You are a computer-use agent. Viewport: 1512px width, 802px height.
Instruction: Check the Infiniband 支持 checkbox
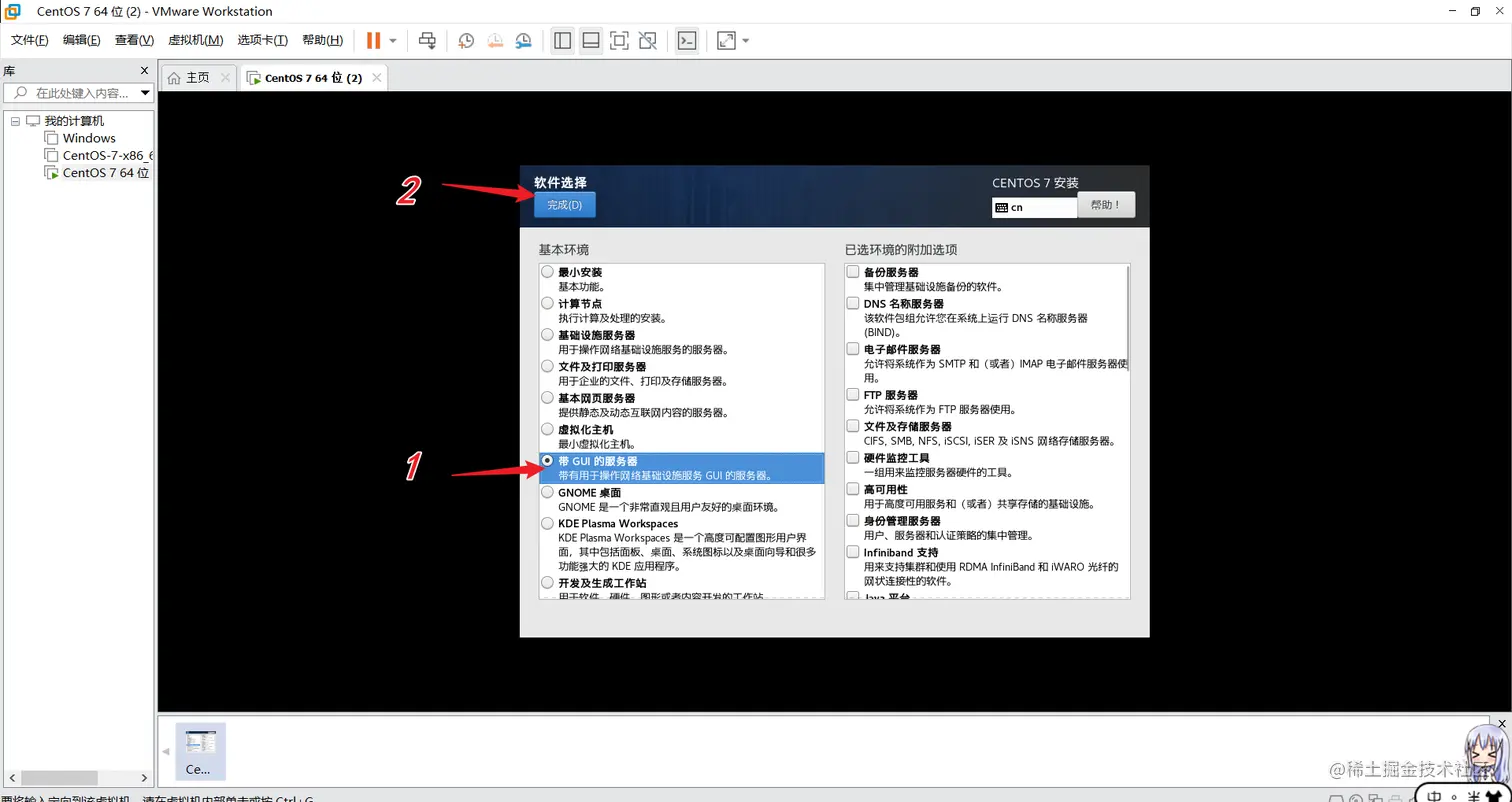[853, 552]
